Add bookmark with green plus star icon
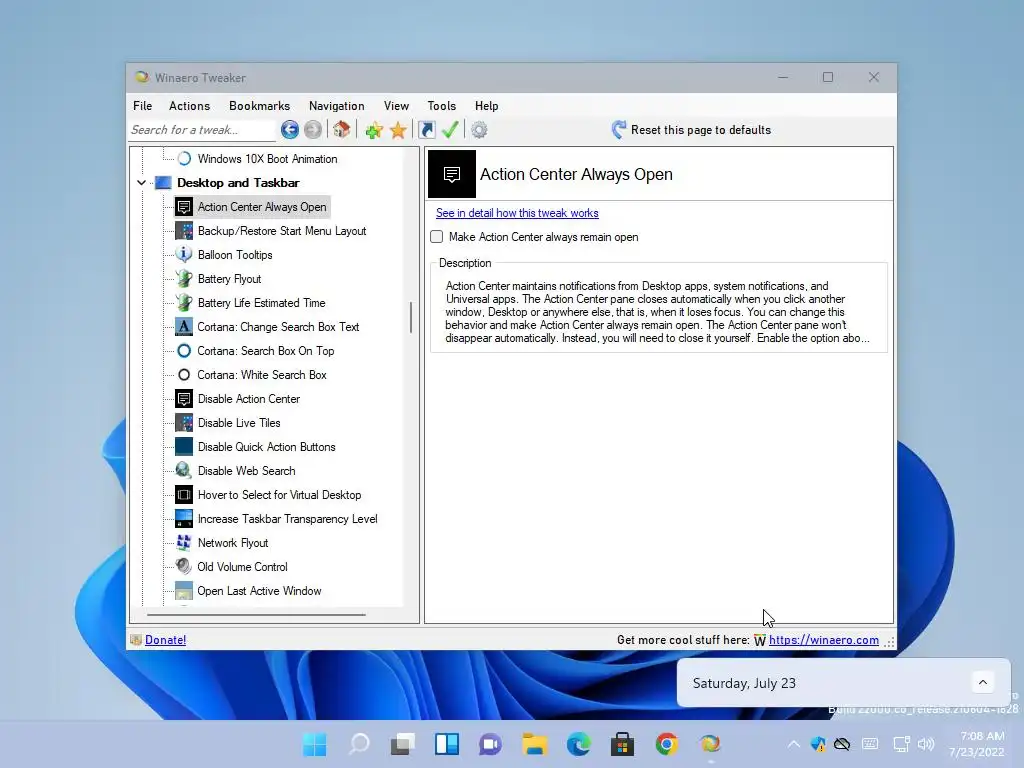Viewport: 1024px width, 768px height. pos(374,130)
